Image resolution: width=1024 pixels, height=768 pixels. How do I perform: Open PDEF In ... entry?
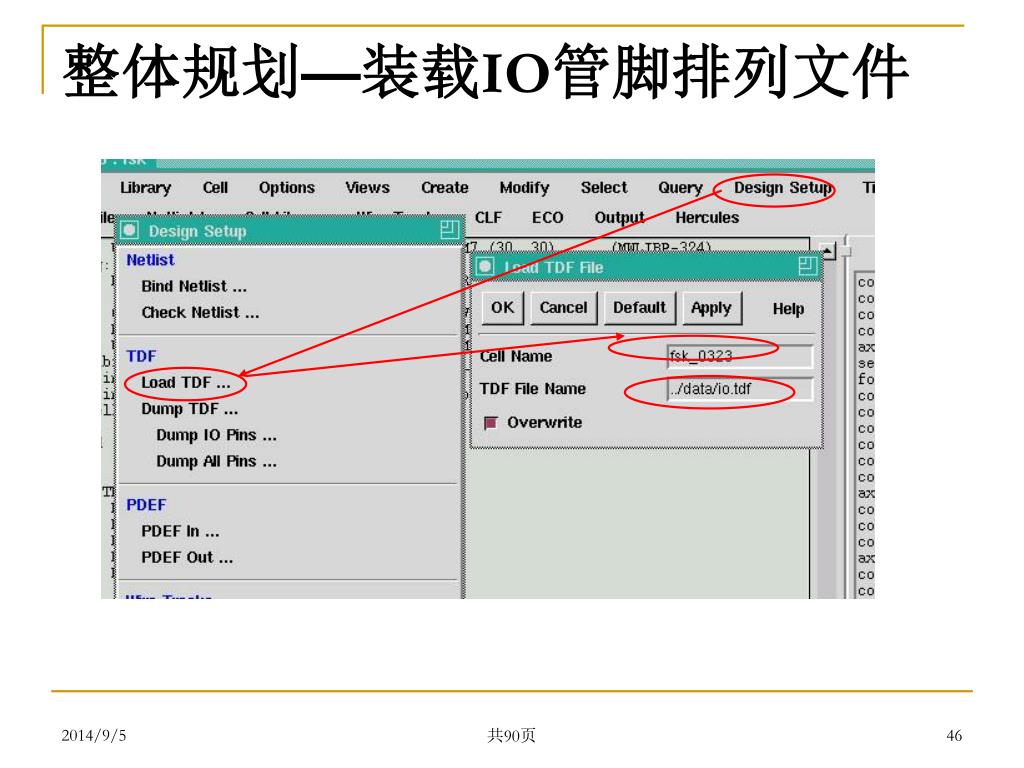(x=180, y=532)
